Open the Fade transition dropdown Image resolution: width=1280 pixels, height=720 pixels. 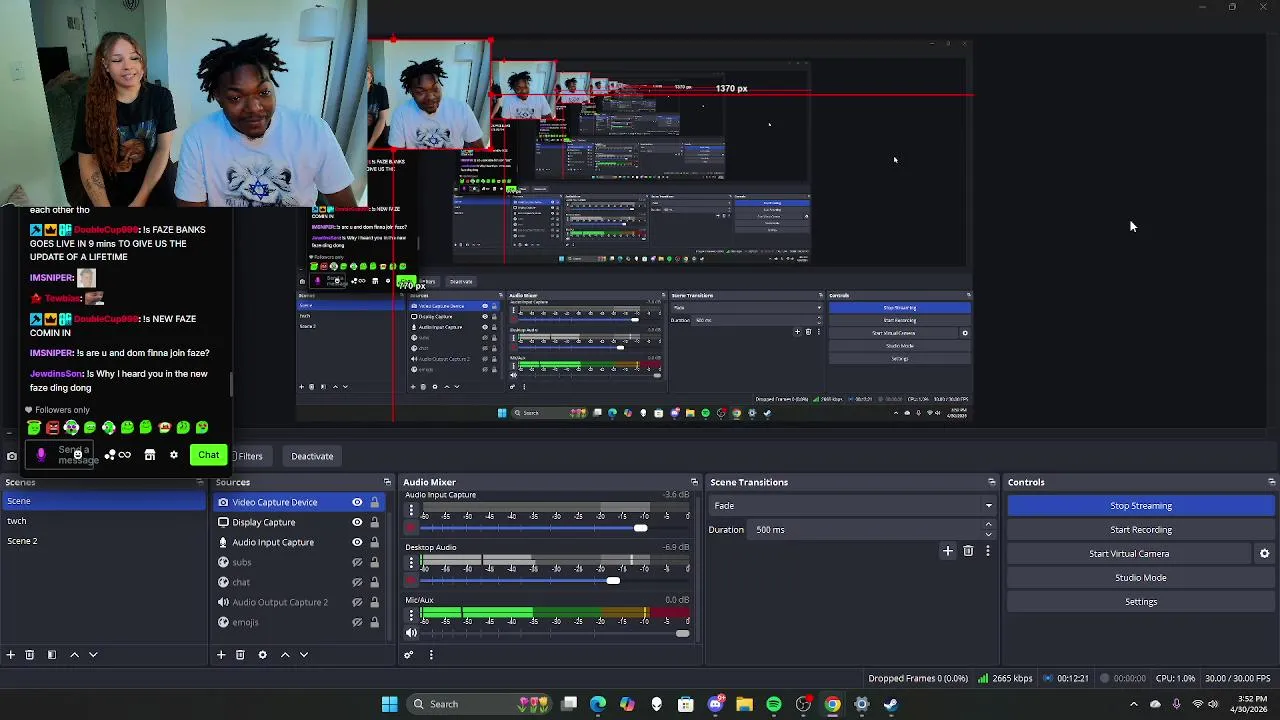pos(853,506)
